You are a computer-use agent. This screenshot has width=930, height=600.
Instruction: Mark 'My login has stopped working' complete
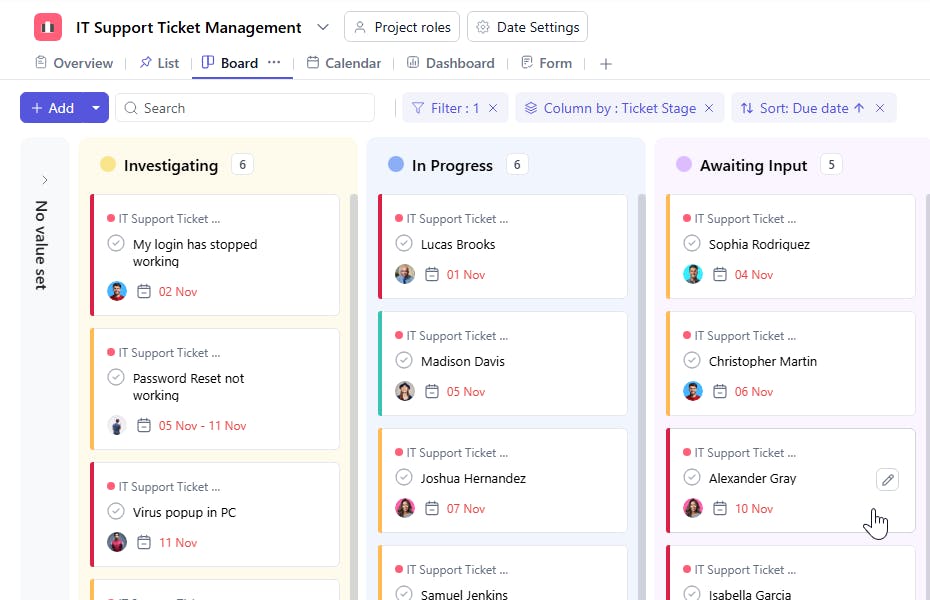[116, 243]
